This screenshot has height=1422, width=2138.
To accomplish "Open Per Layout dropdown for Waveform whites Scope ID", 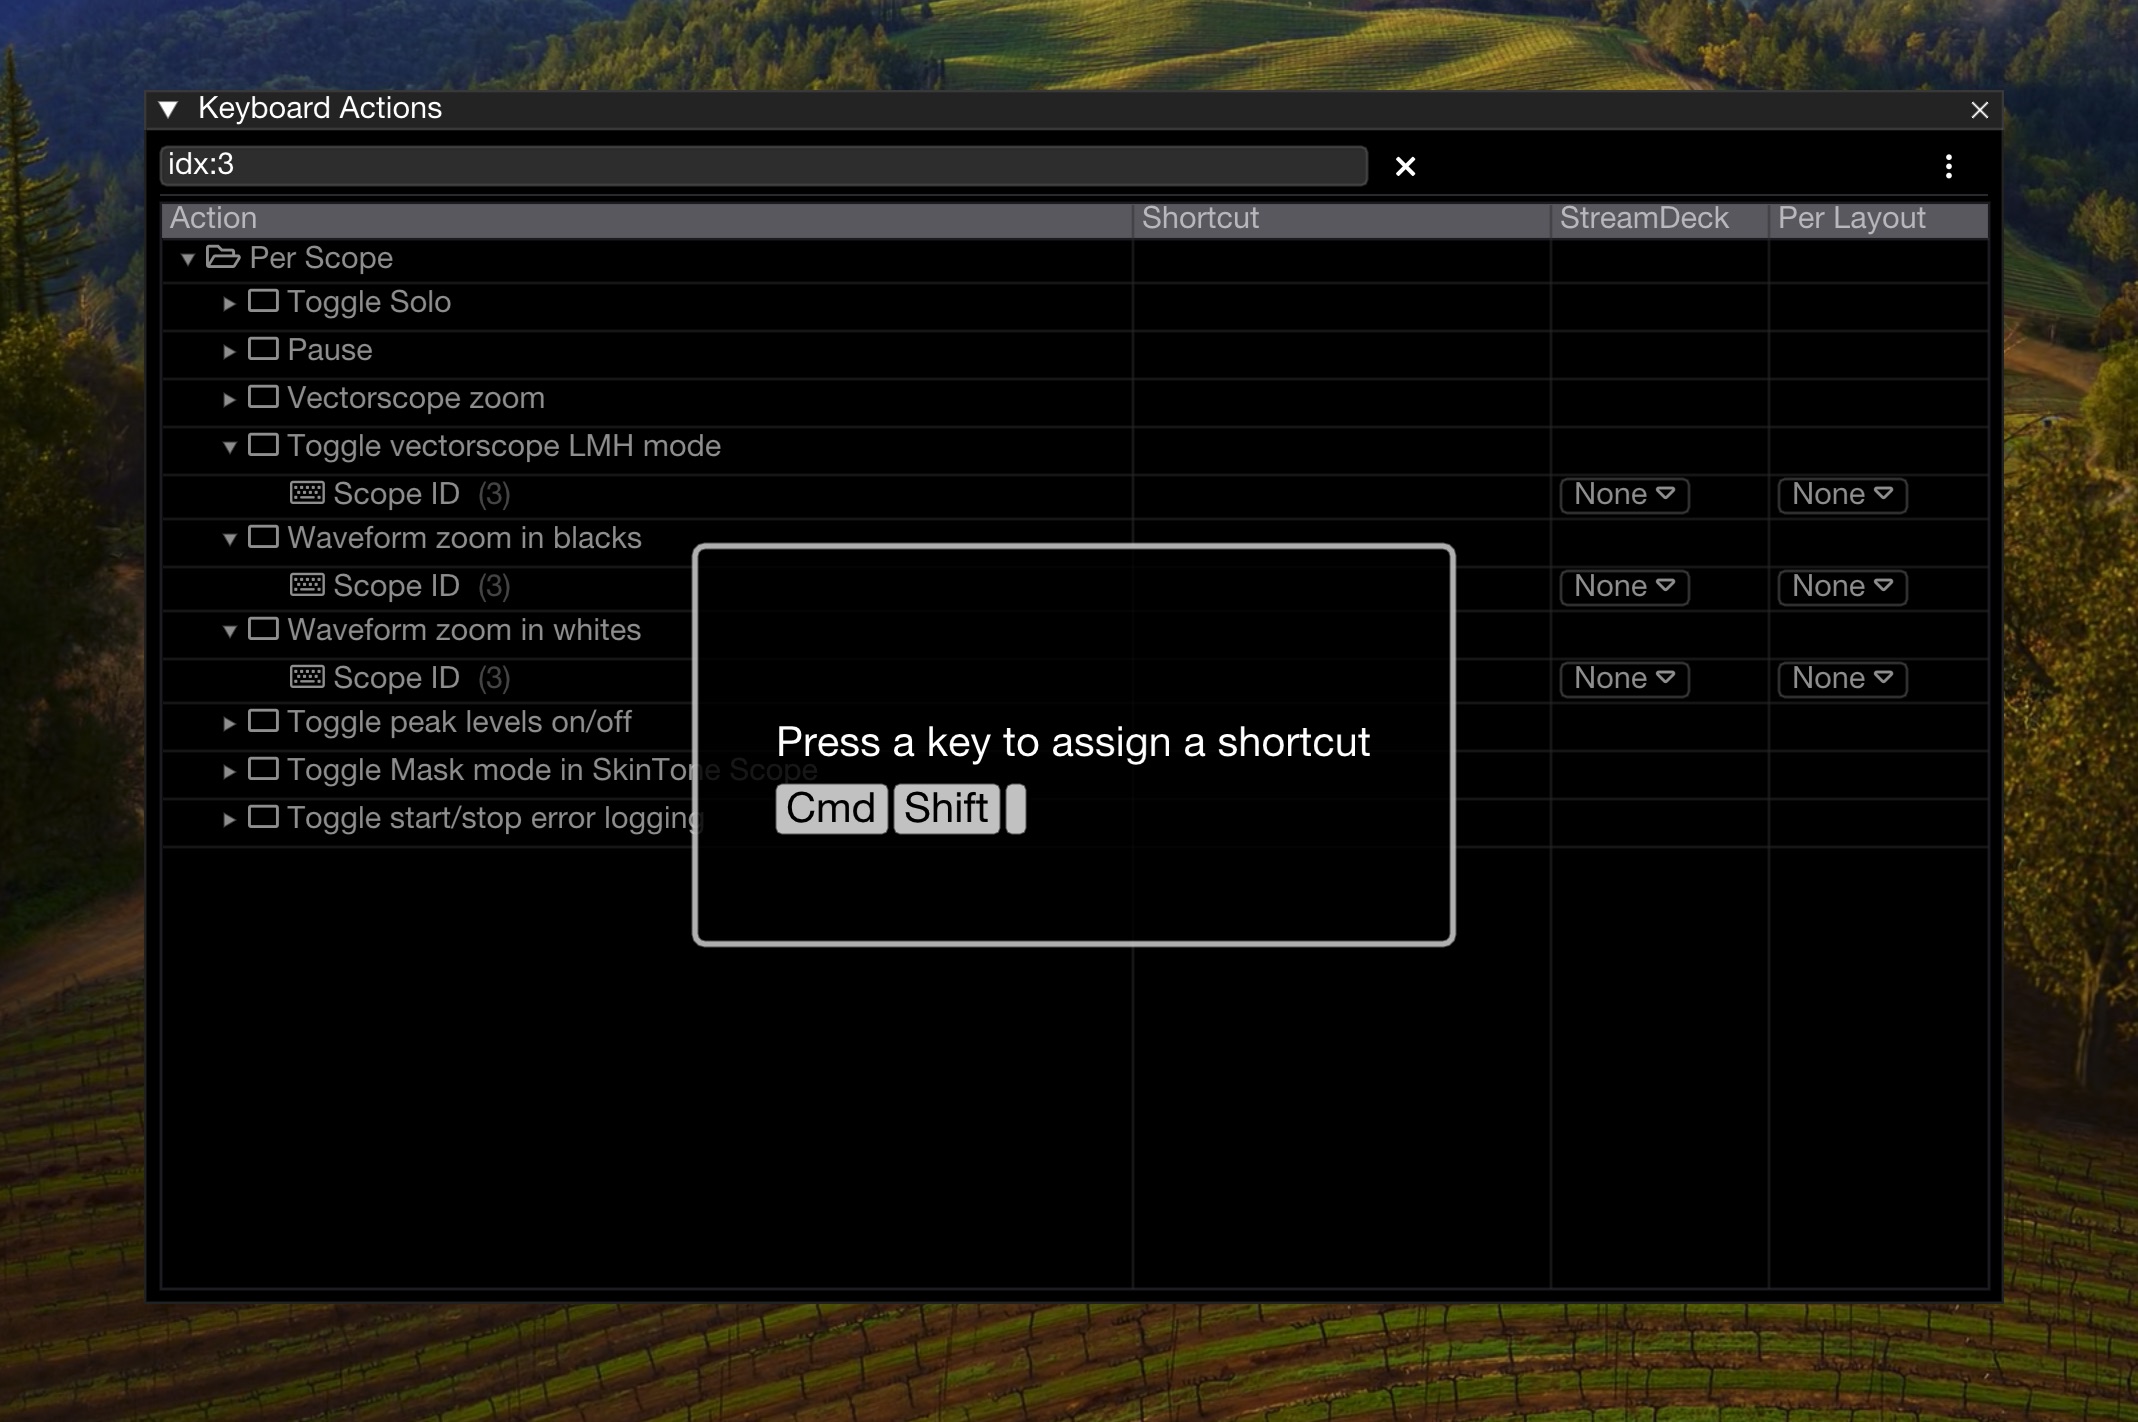I will click(x=1841, y=679).
